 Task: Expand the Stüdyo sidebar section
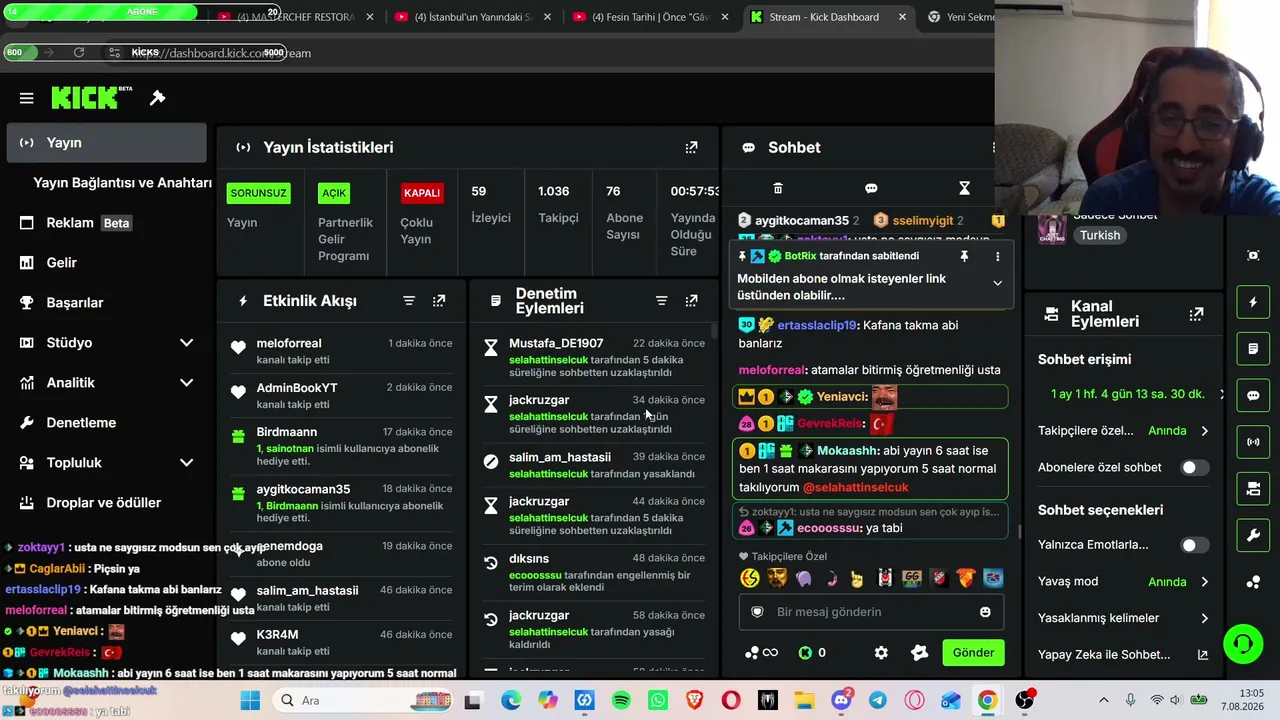186,343
